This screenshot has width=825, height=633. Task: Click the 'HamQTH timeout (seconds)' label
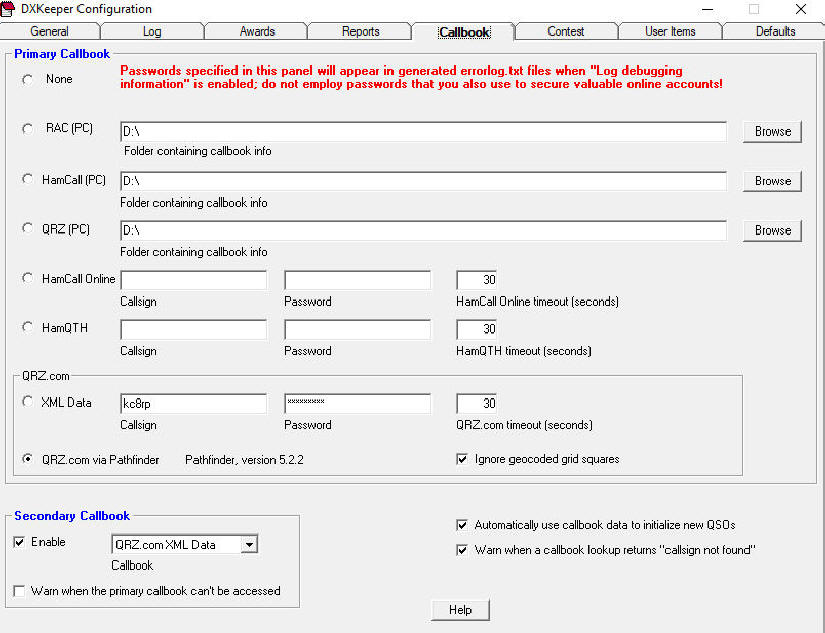point(524,351)
